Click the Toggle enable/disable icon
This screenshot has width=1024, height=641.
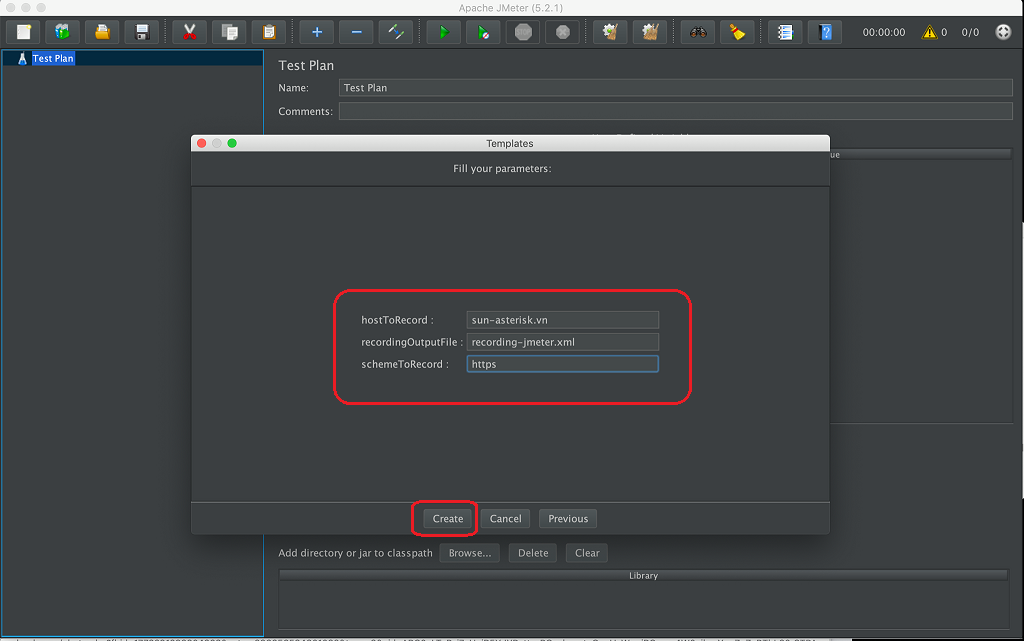click(396, 32)
